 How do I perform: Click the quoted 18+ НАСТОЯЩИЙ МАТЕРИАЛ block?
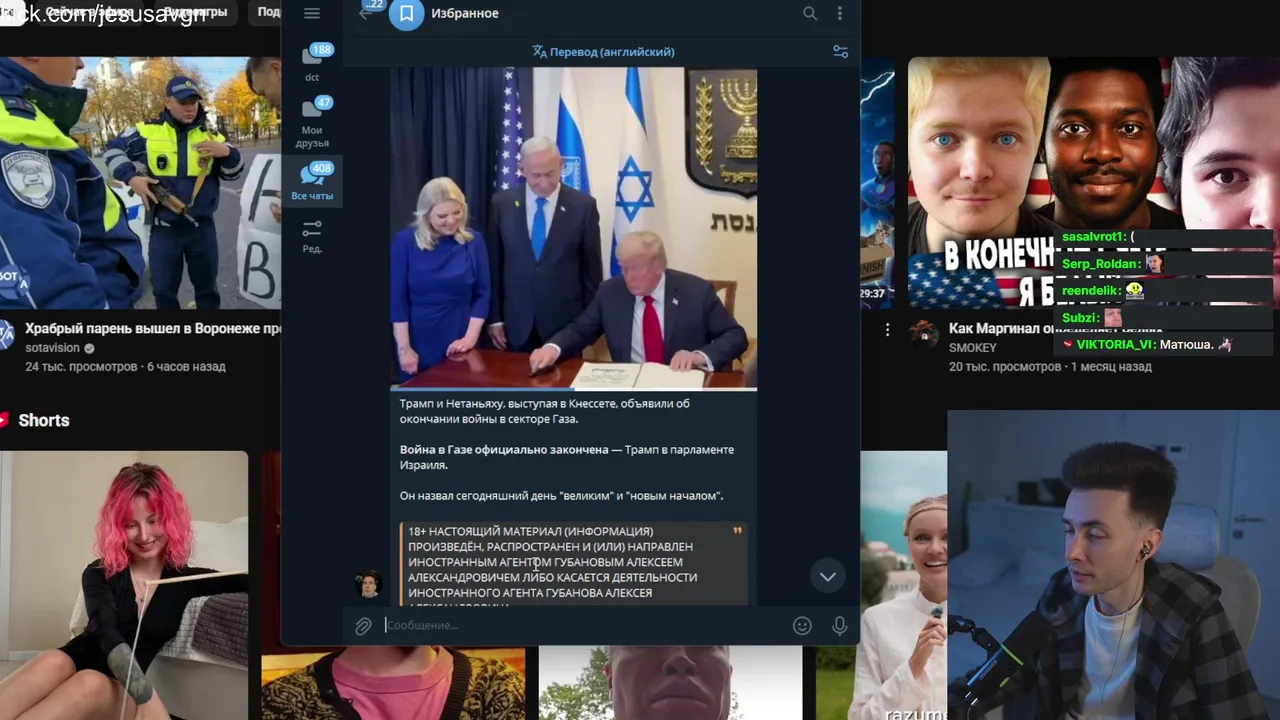(x=574, y=564)
